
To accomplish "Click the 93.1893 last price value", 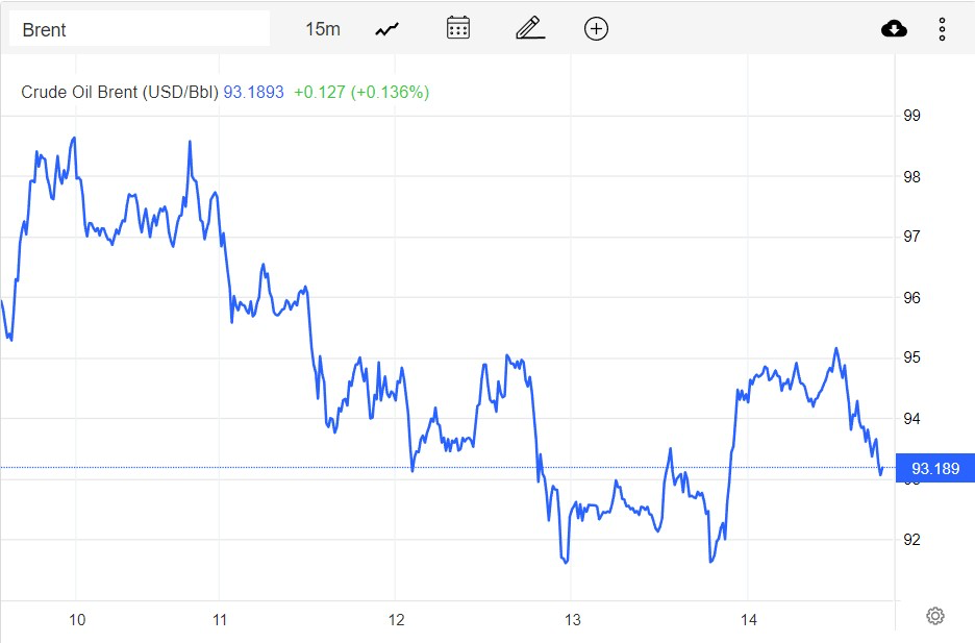I will (253, 92).
